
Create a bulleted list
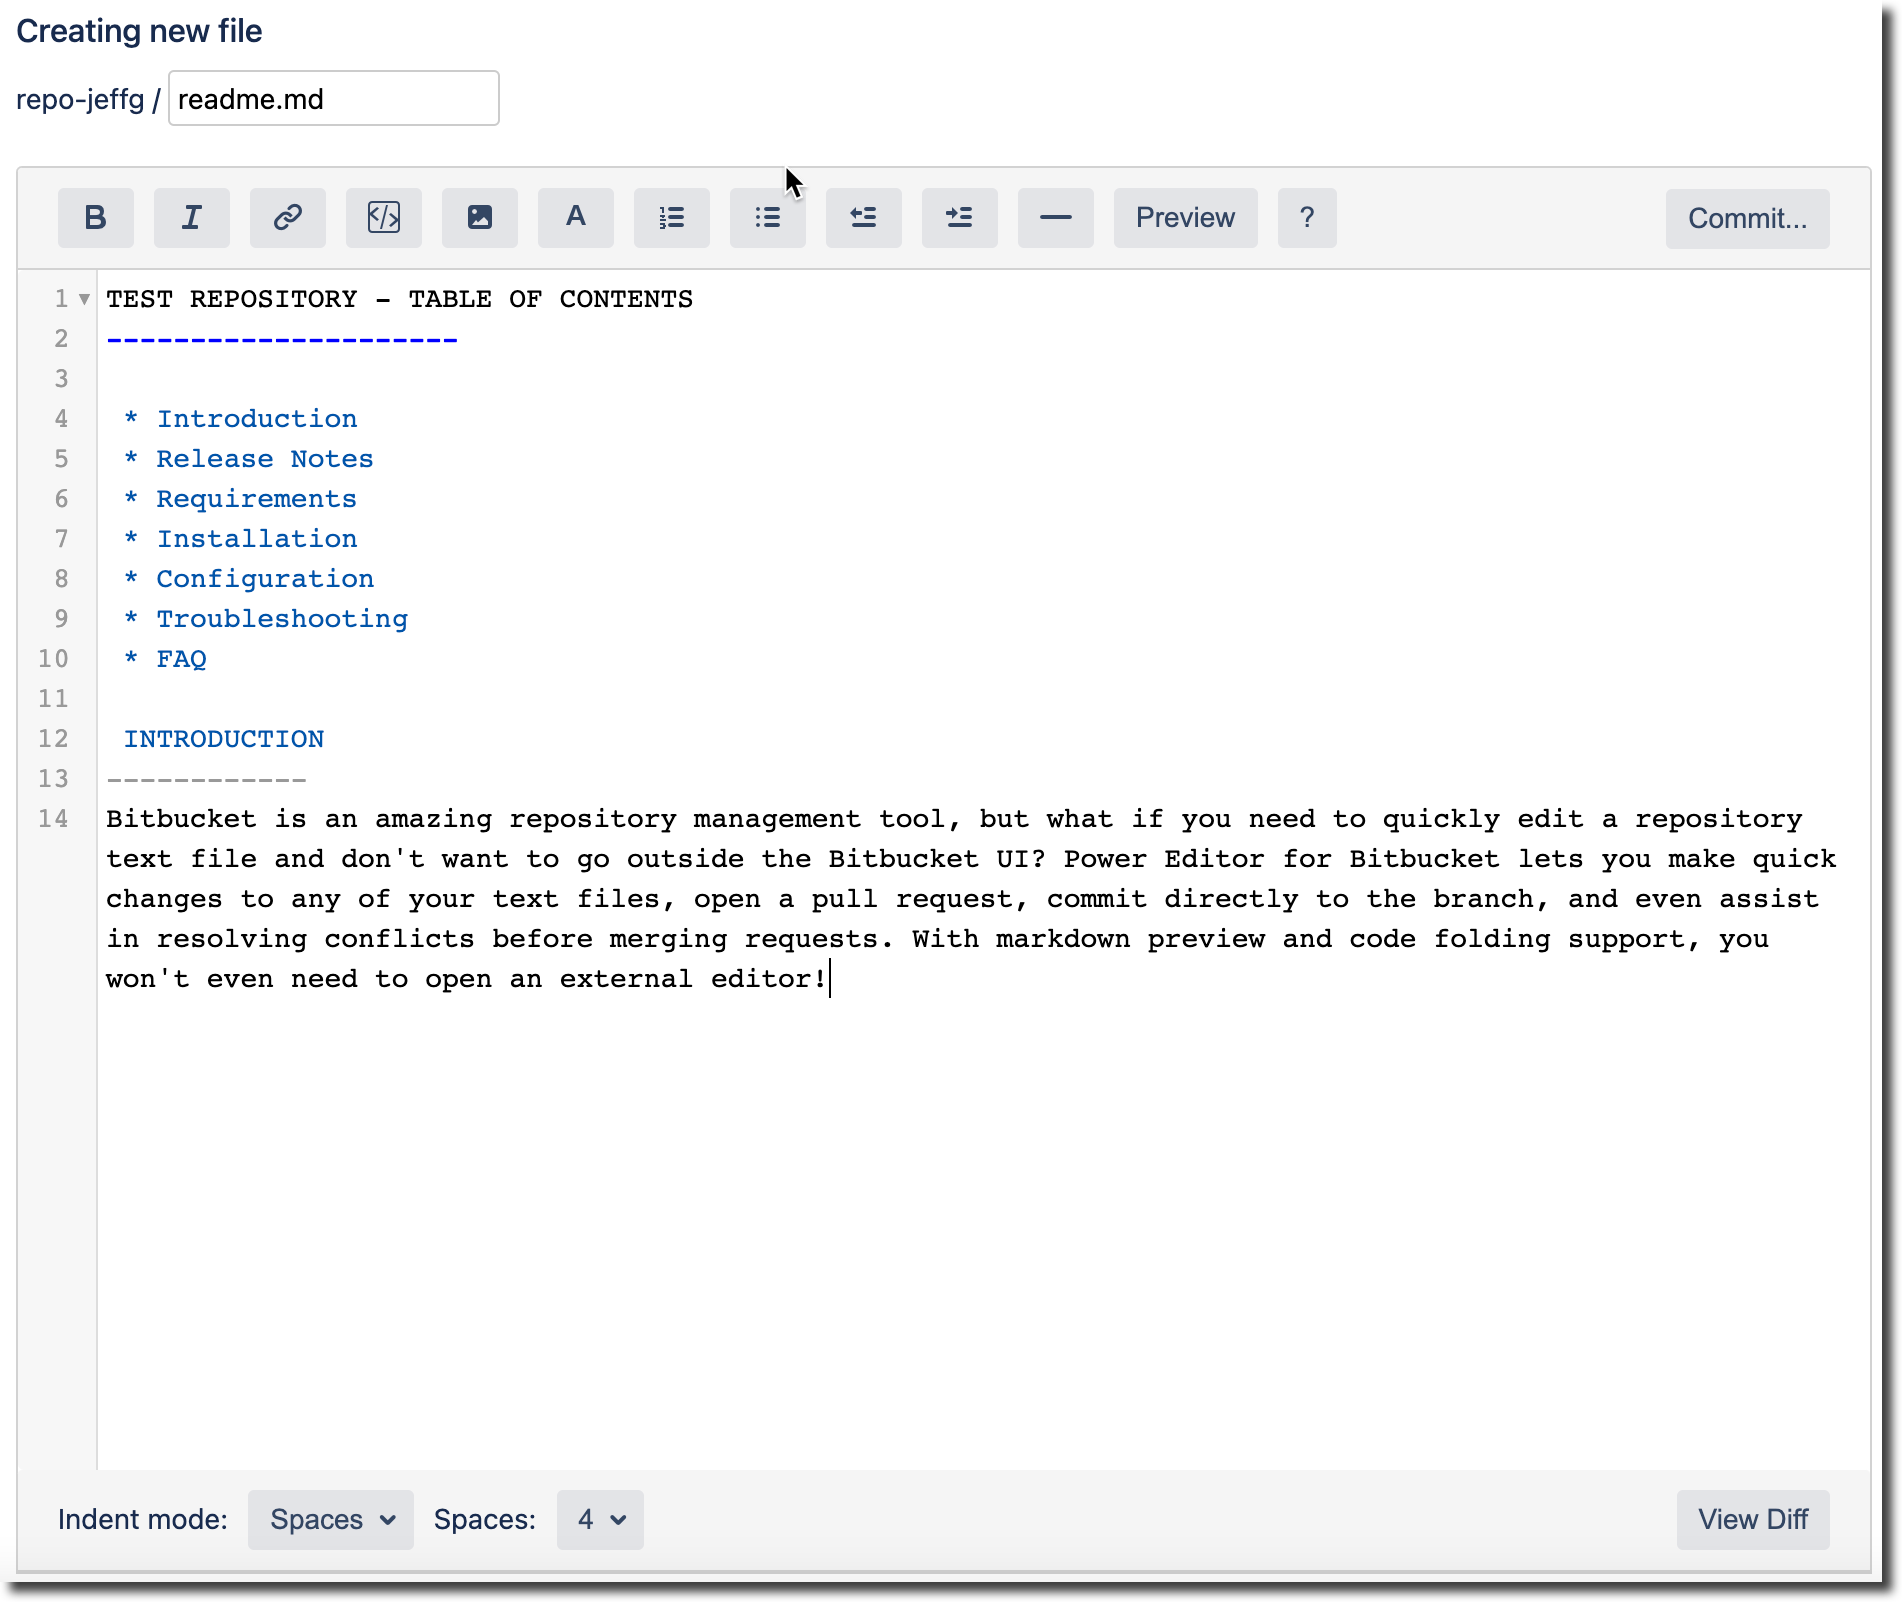click(x=767, y=218)
